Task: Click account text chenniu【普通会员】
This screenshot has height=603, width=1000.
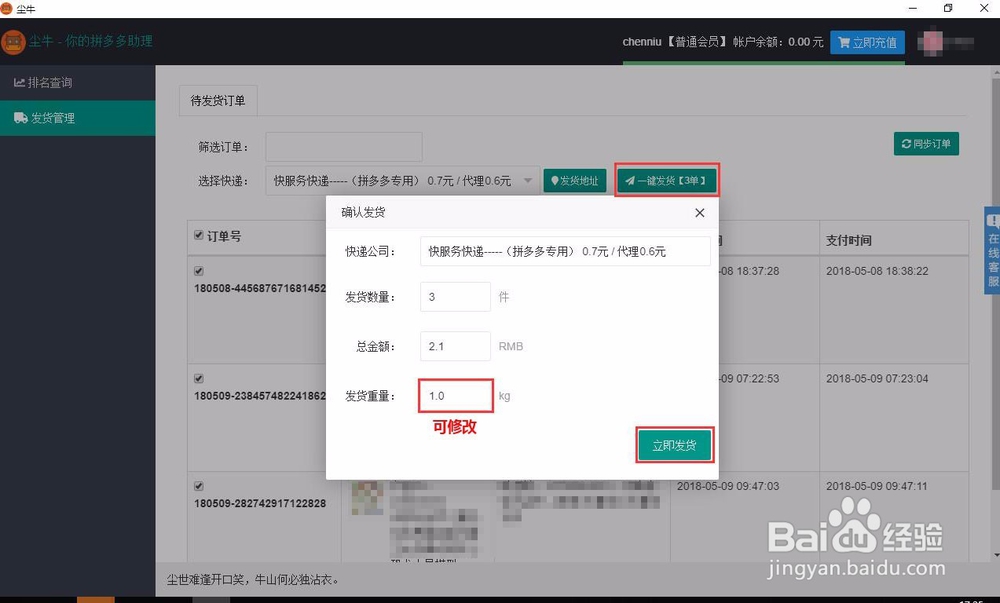Action: (x=675, y=42)
